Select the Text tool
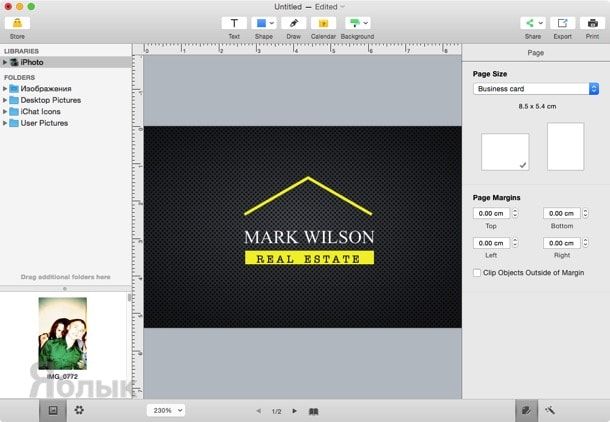The width and height of the screenshot is (610, 422). 234,23
